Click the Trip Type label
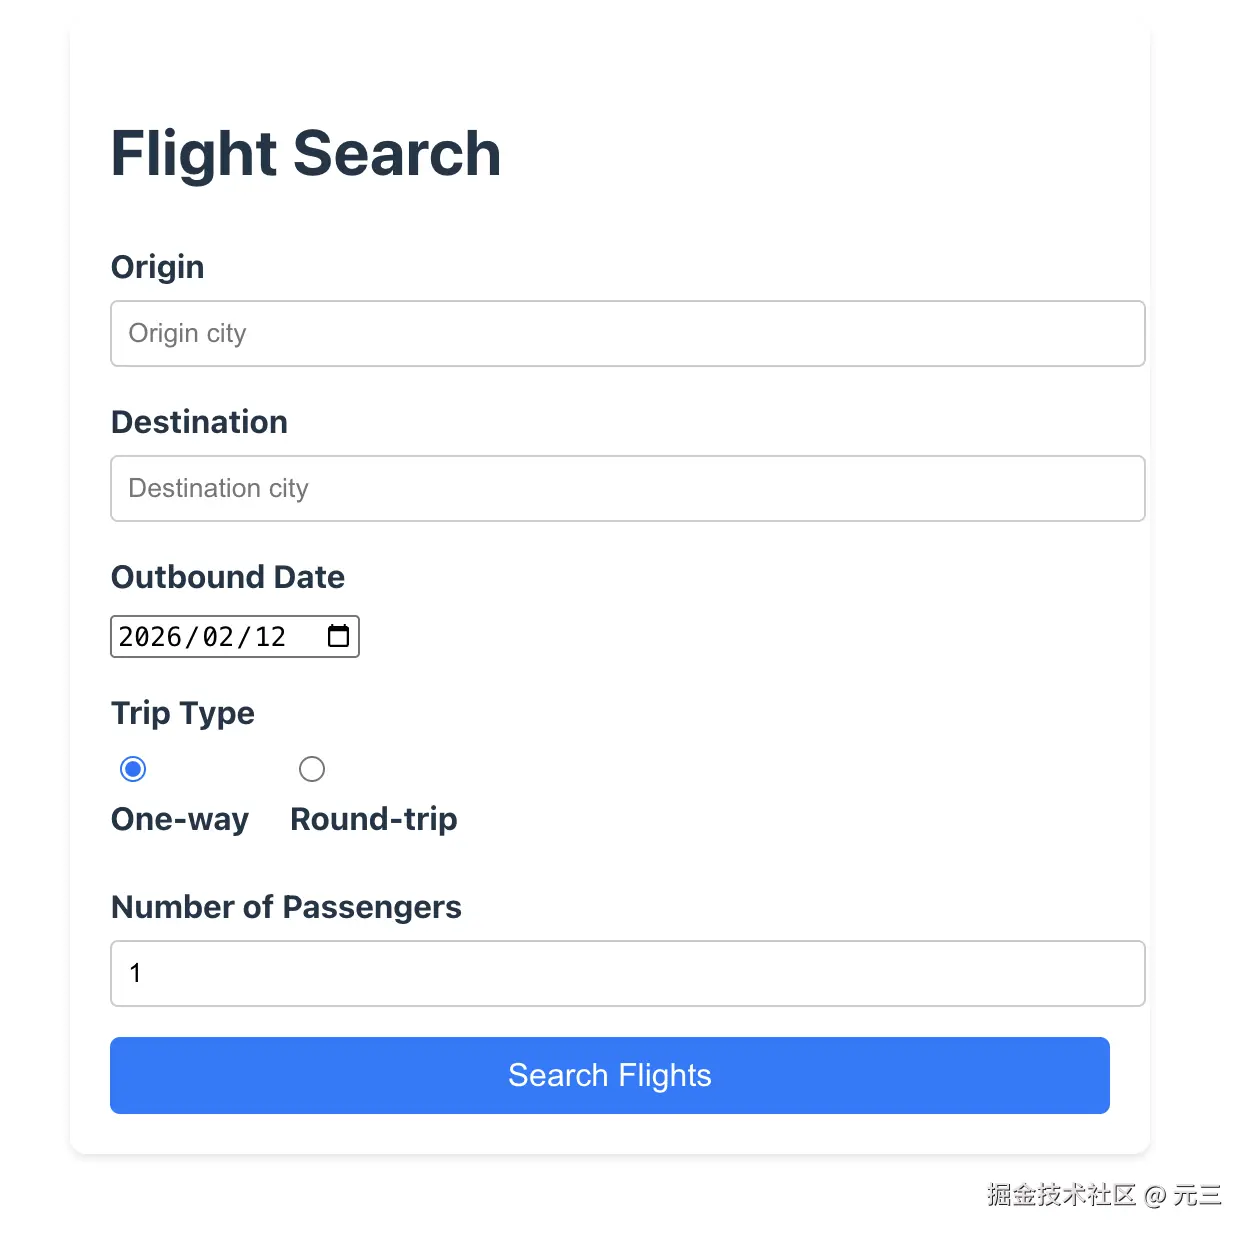The width and height of the screenshot is (1254, 1240). [x=182, y=713]
